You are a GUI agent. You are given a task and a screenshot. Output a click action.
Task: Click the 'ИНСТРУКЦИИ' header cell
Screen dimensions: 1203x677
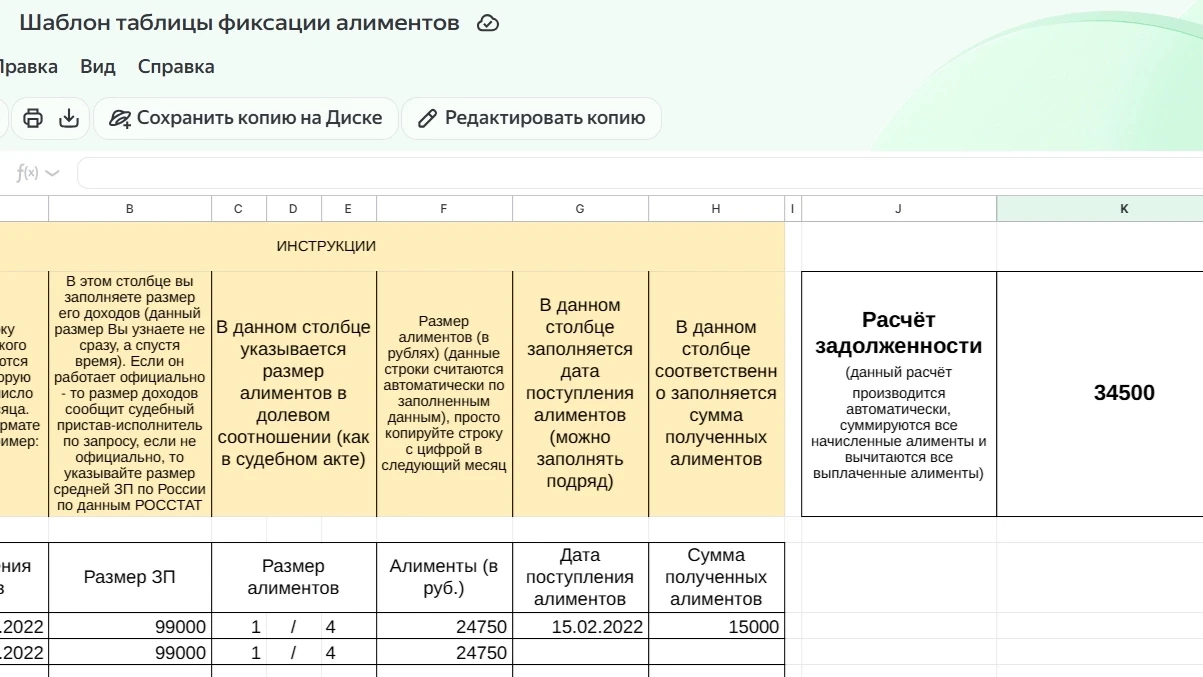coord(392,246)
